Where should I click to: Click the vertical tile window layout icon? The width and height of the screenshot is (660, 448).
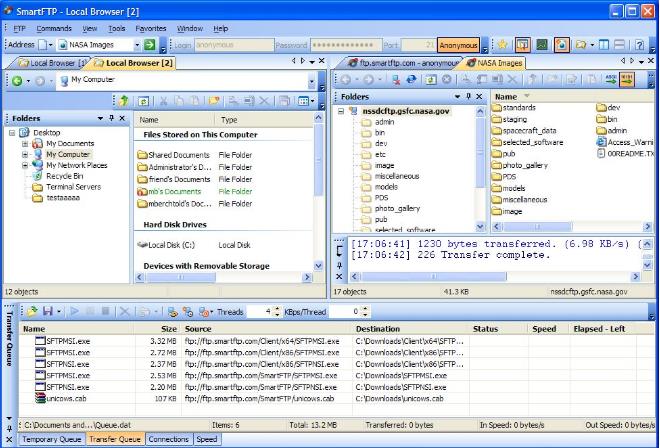pos(604,45)
